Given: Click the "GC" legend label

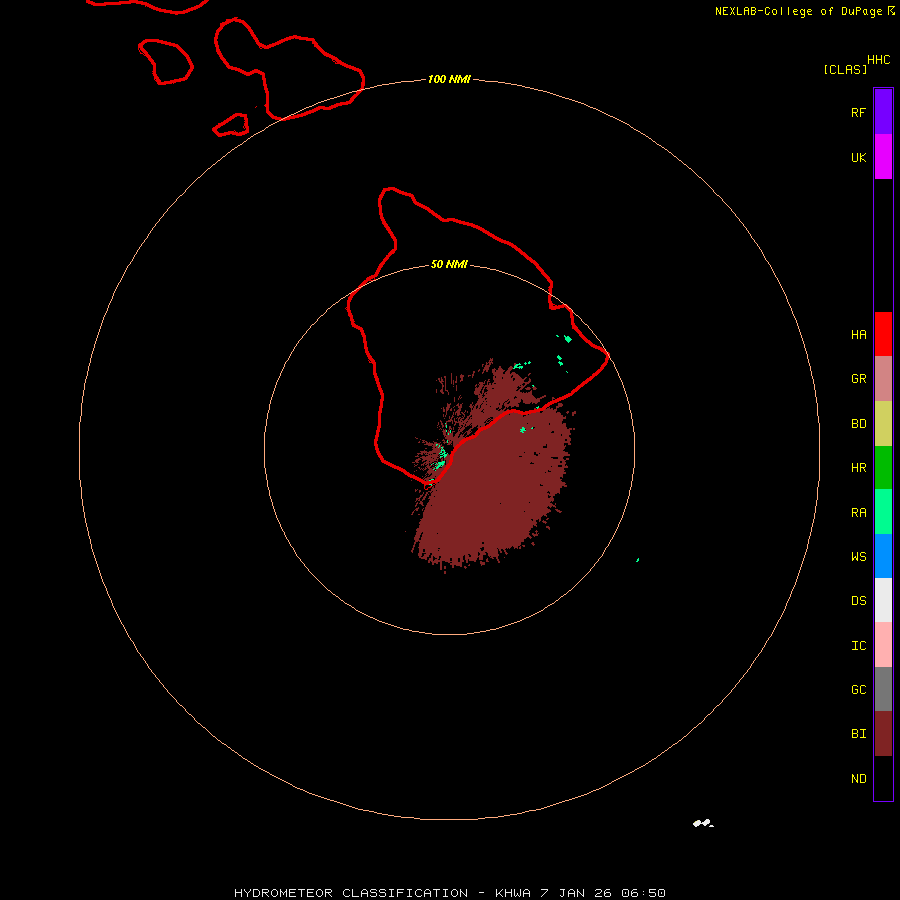Looking at the screenshot, I should 858,689.
